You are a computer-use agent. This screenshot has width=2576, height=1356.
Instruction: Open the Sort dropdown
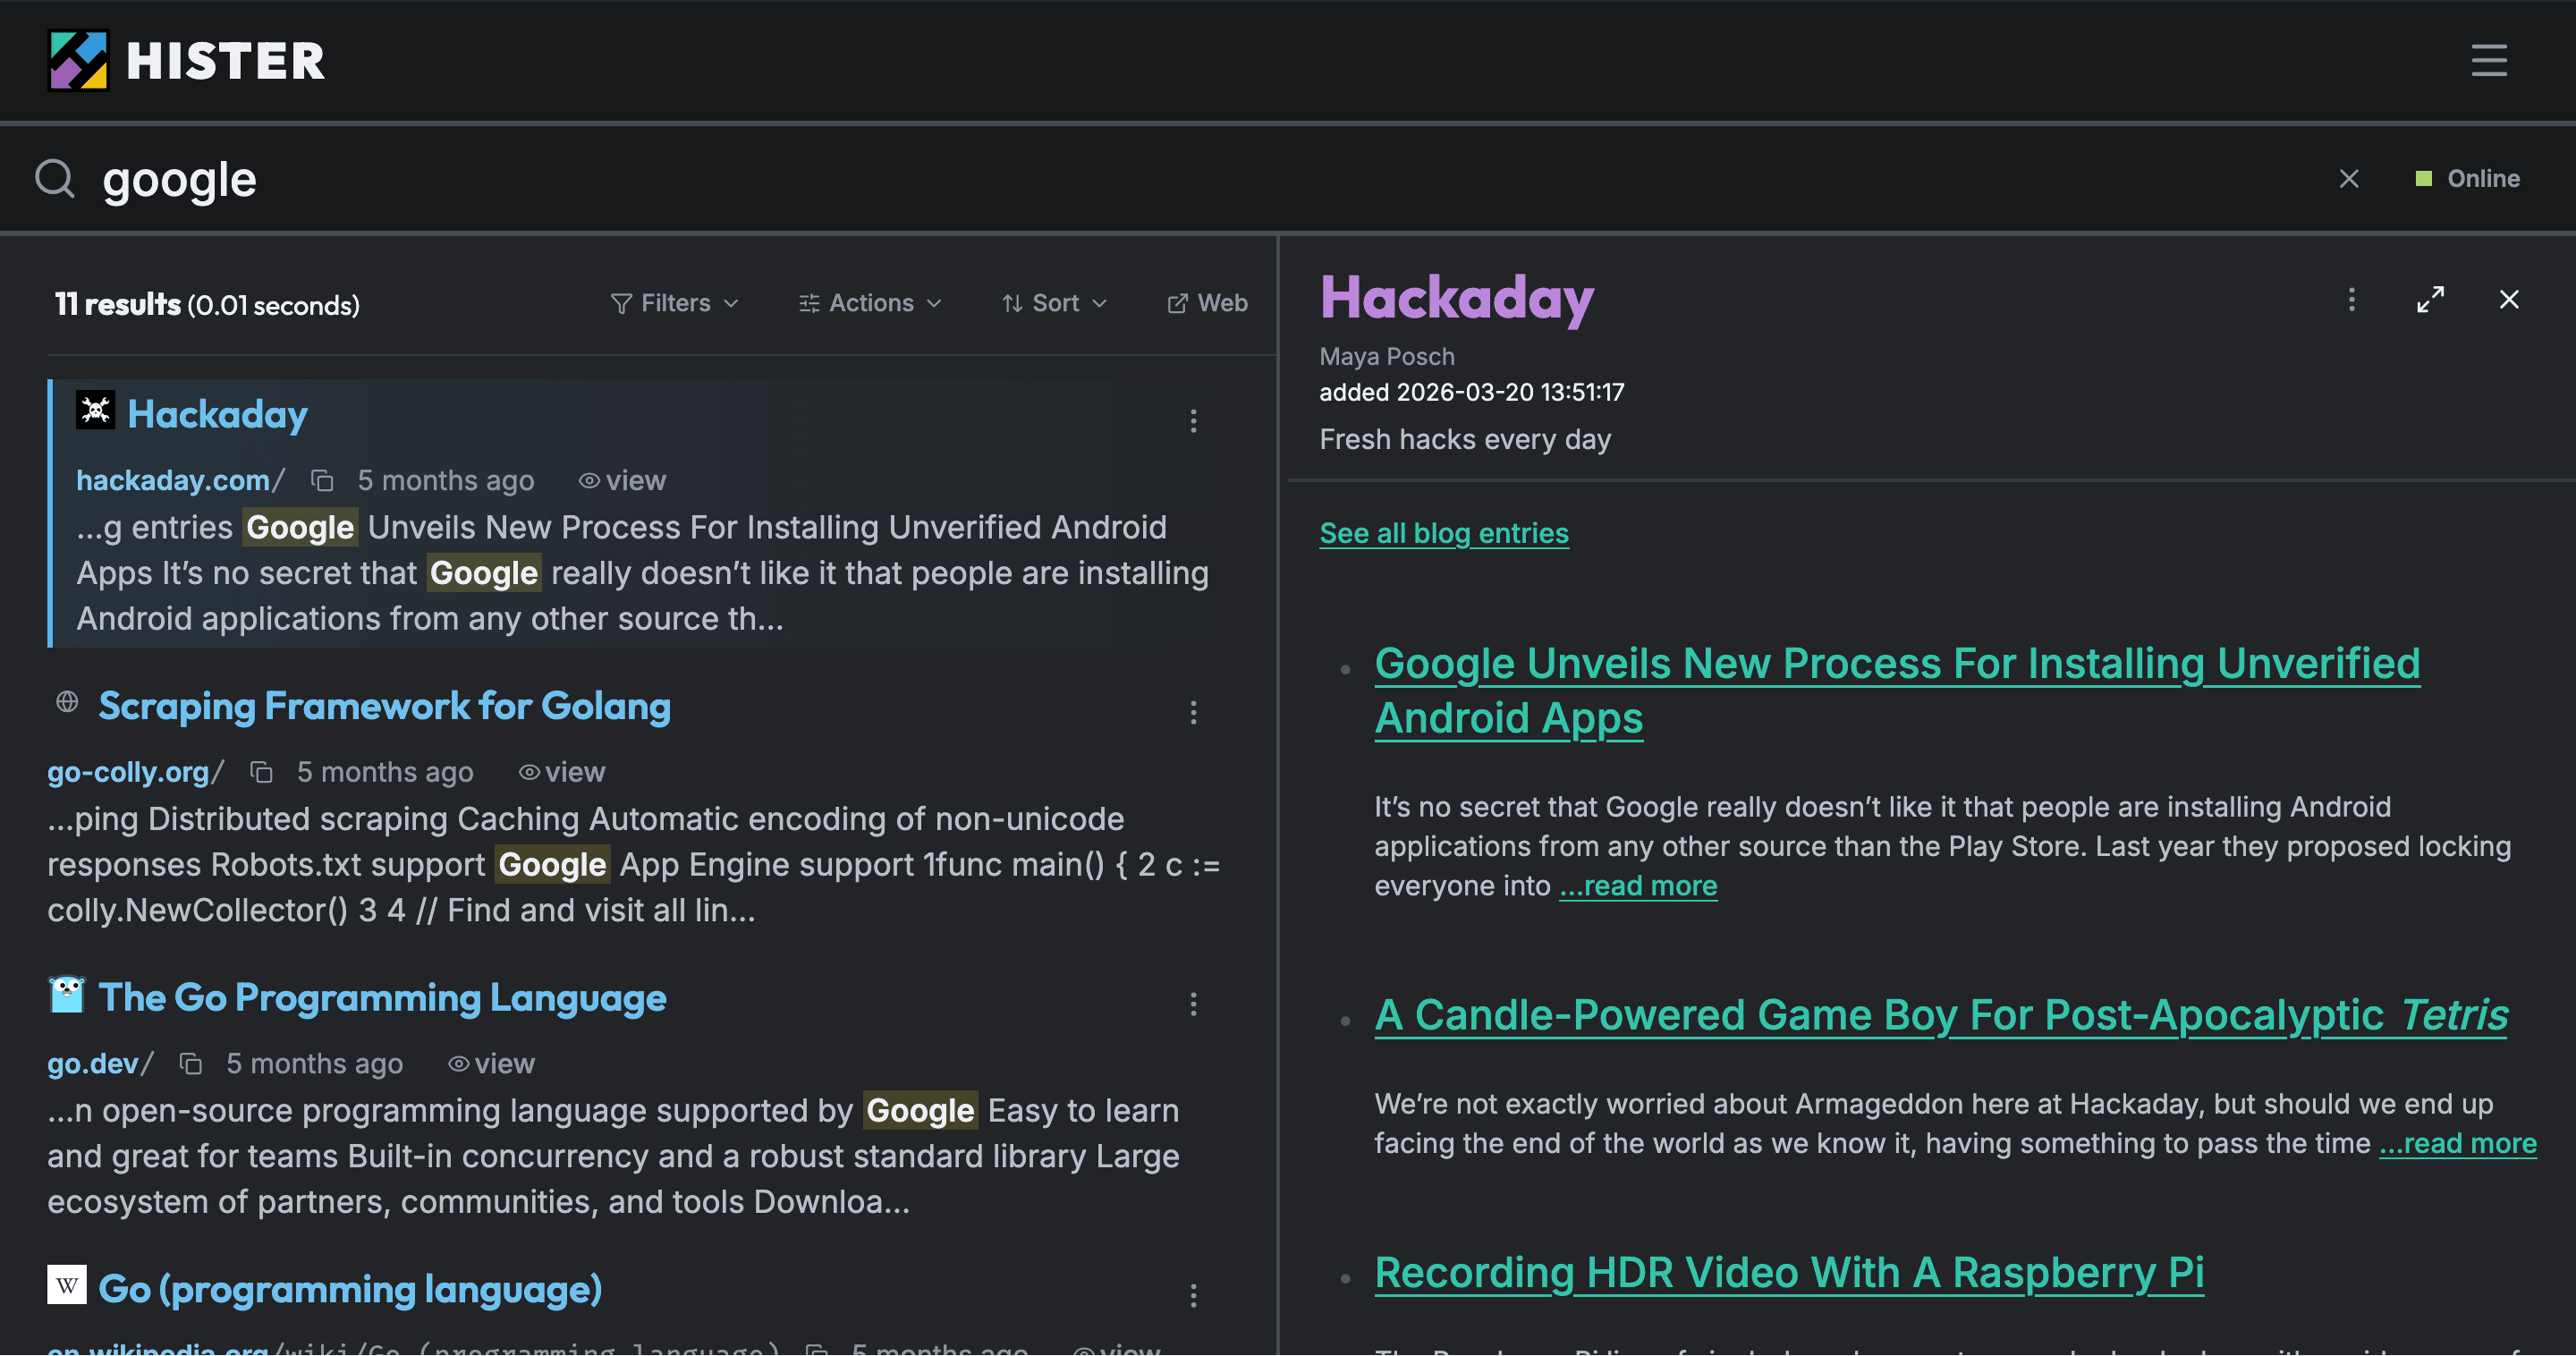(1055, 303)
